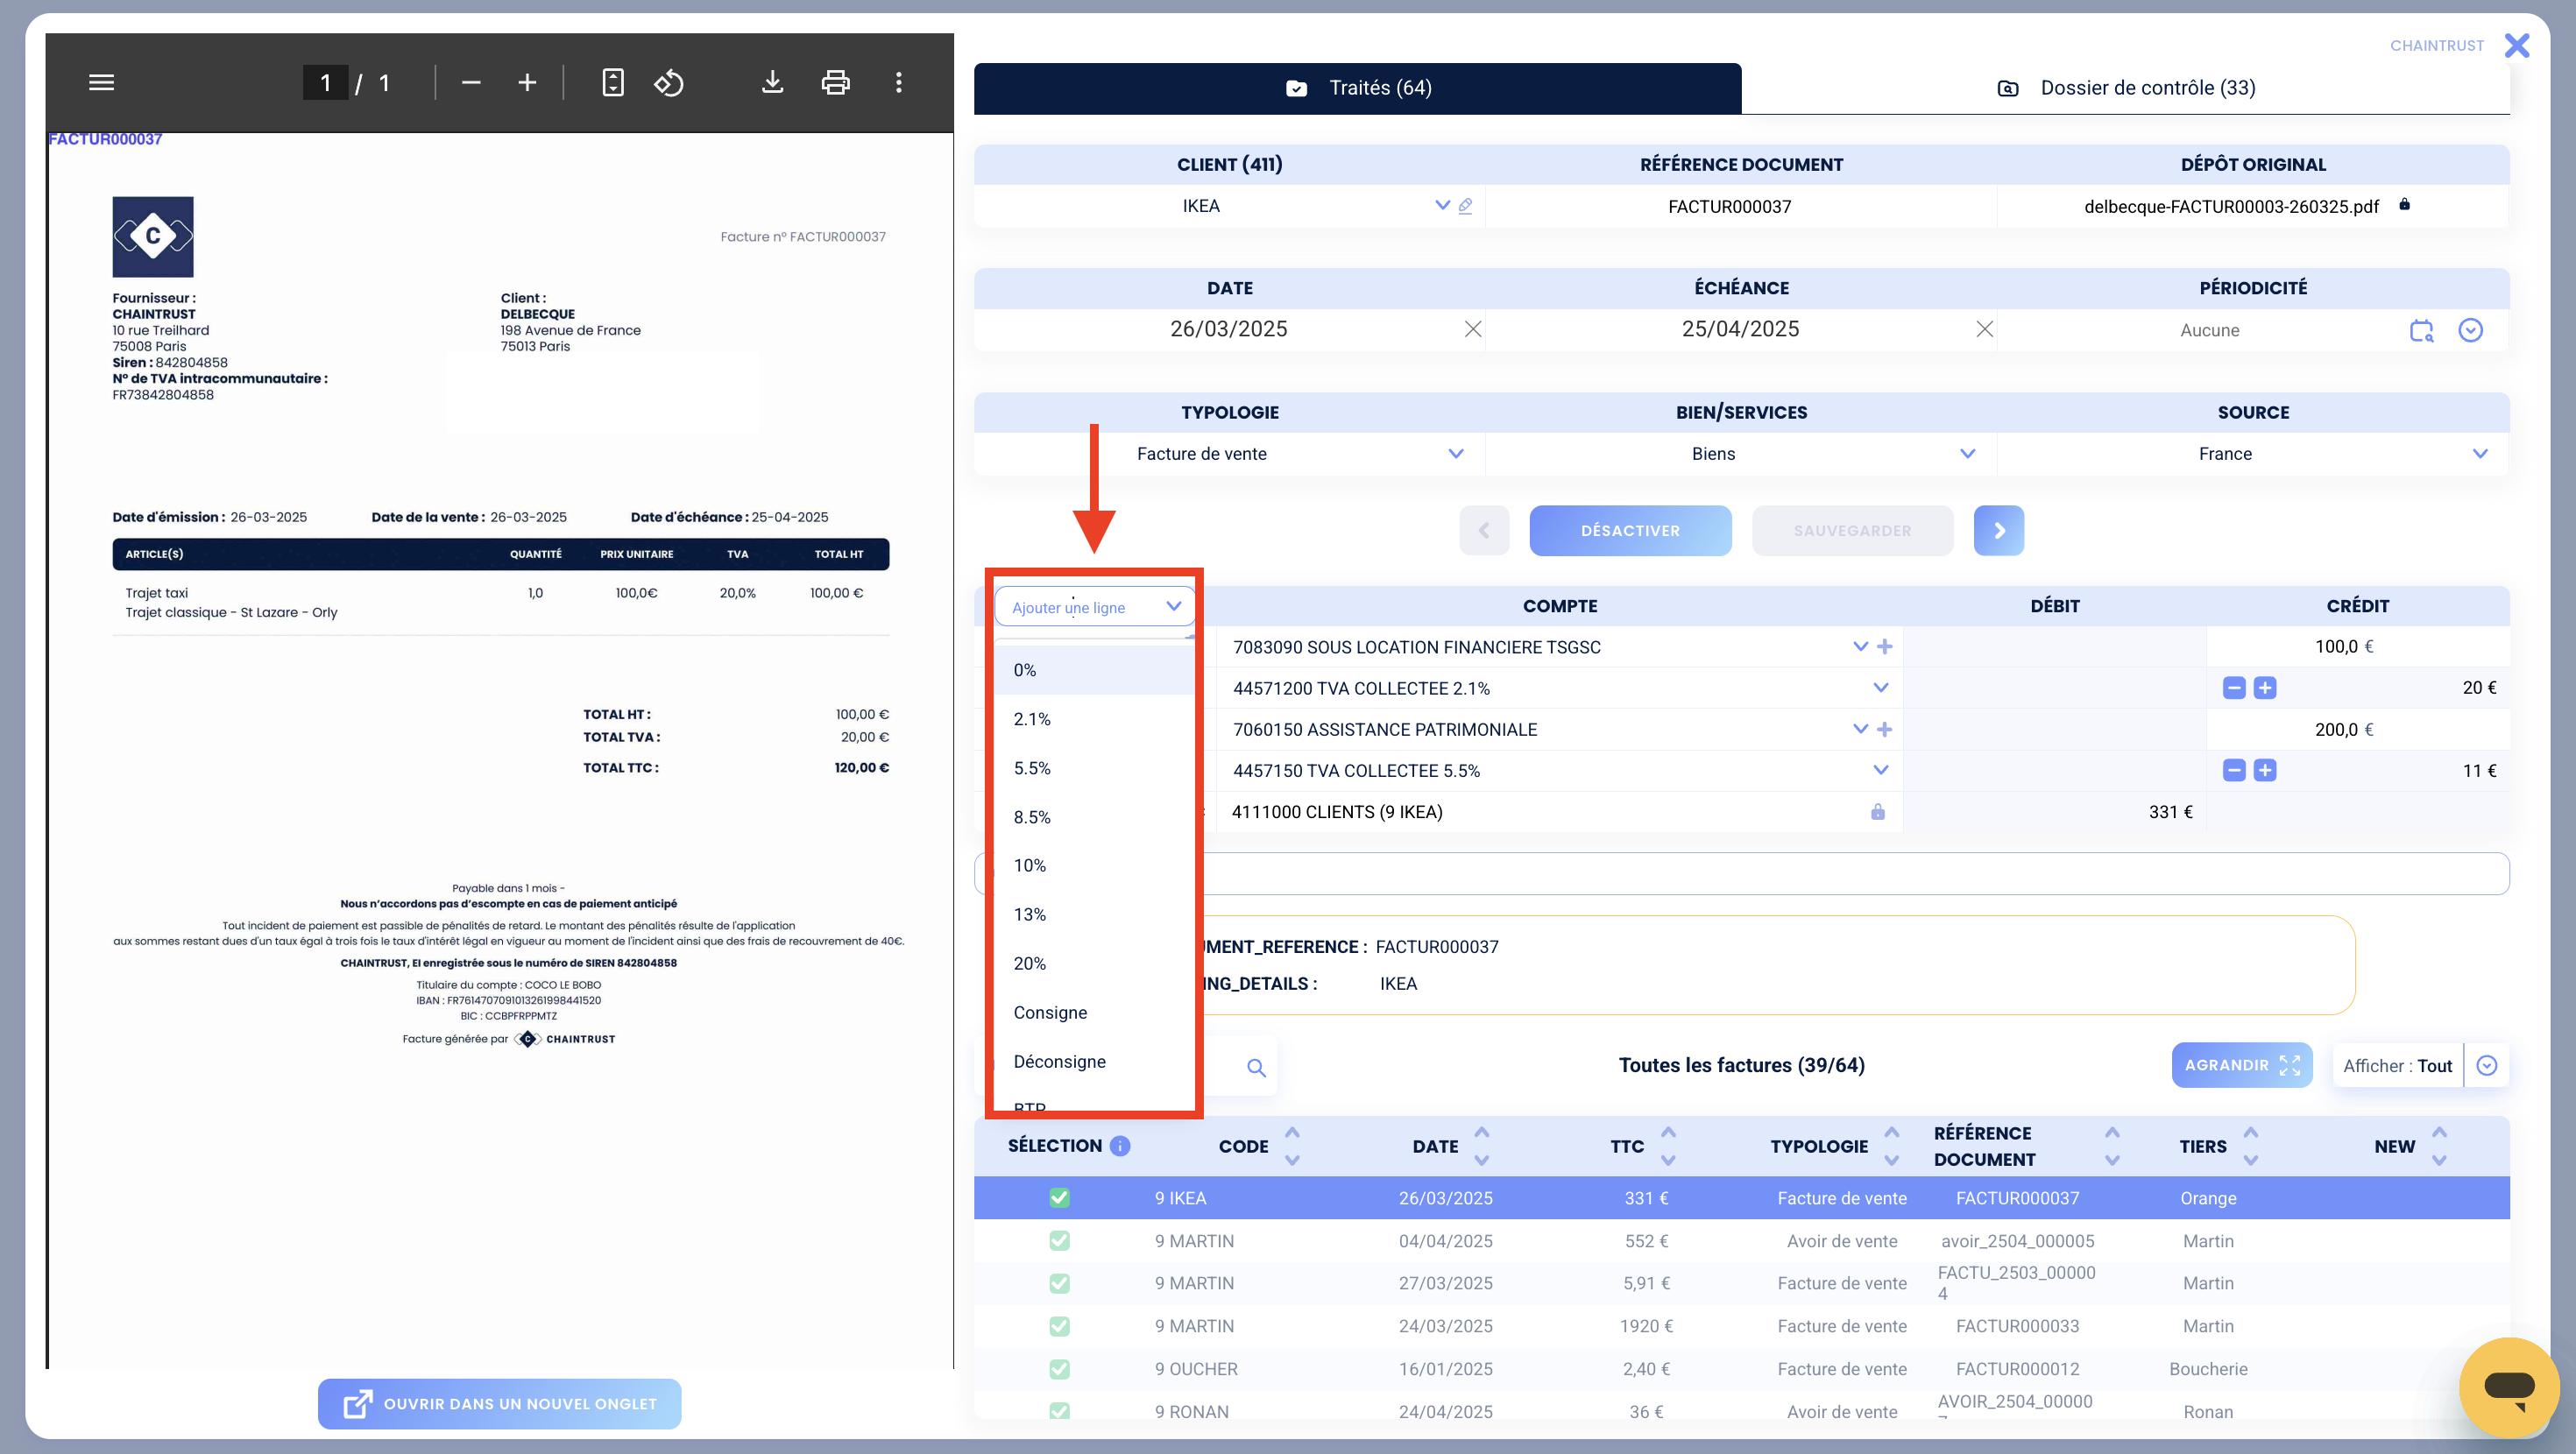
Task: Toggle checkbox for 24/03/2025 MARTIN row
Action: click(1059, 1326)
